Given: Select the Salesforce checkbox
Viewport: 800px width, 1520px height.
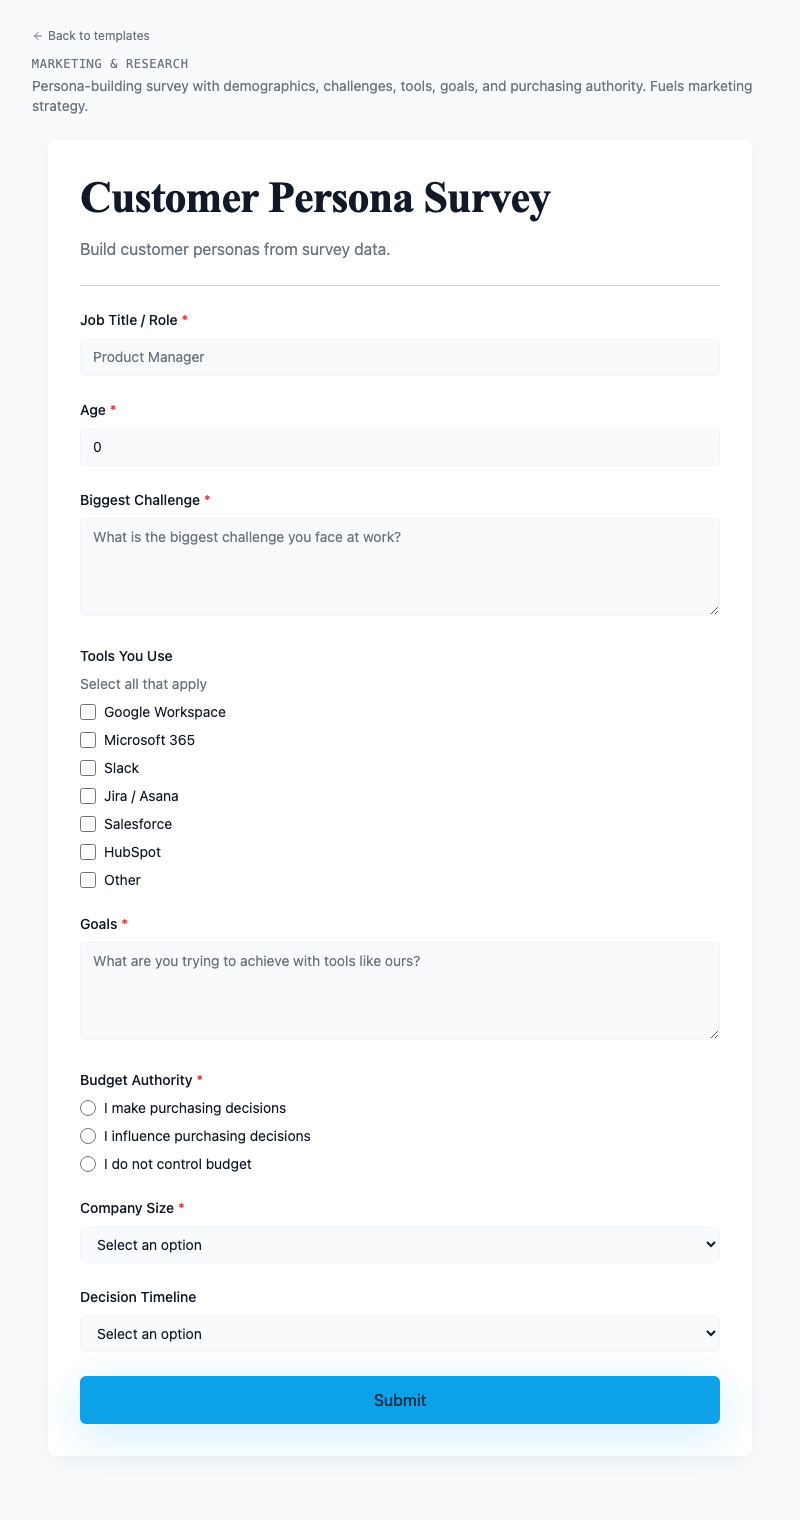Looking at the screenshot, I should (x=88, y=824).
